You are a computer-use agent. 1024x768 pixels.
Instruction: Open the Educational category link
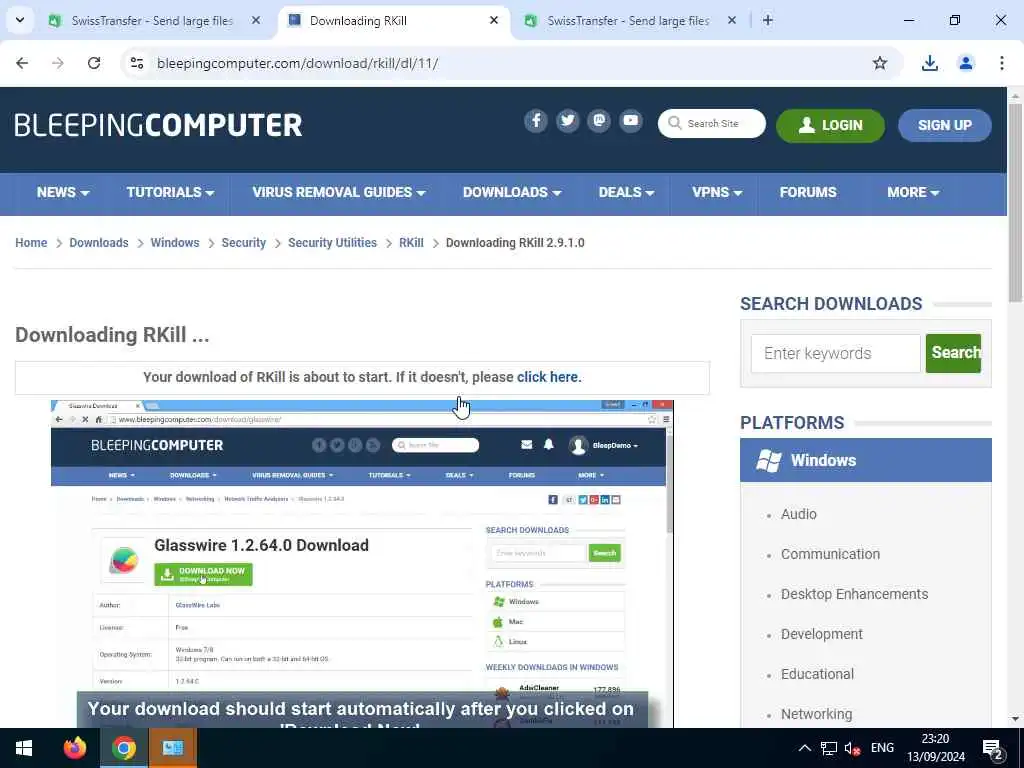click(x=817, y=674)
